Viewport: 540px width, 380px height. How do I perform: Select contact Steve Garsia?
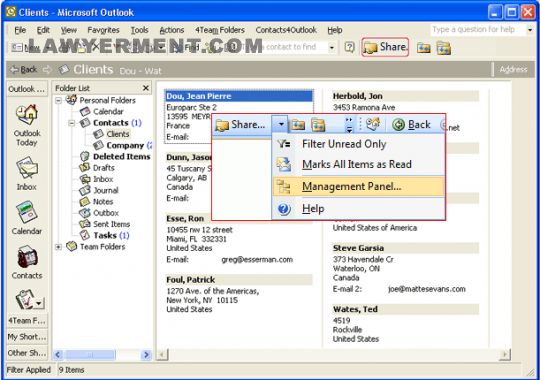coord(405,248)
